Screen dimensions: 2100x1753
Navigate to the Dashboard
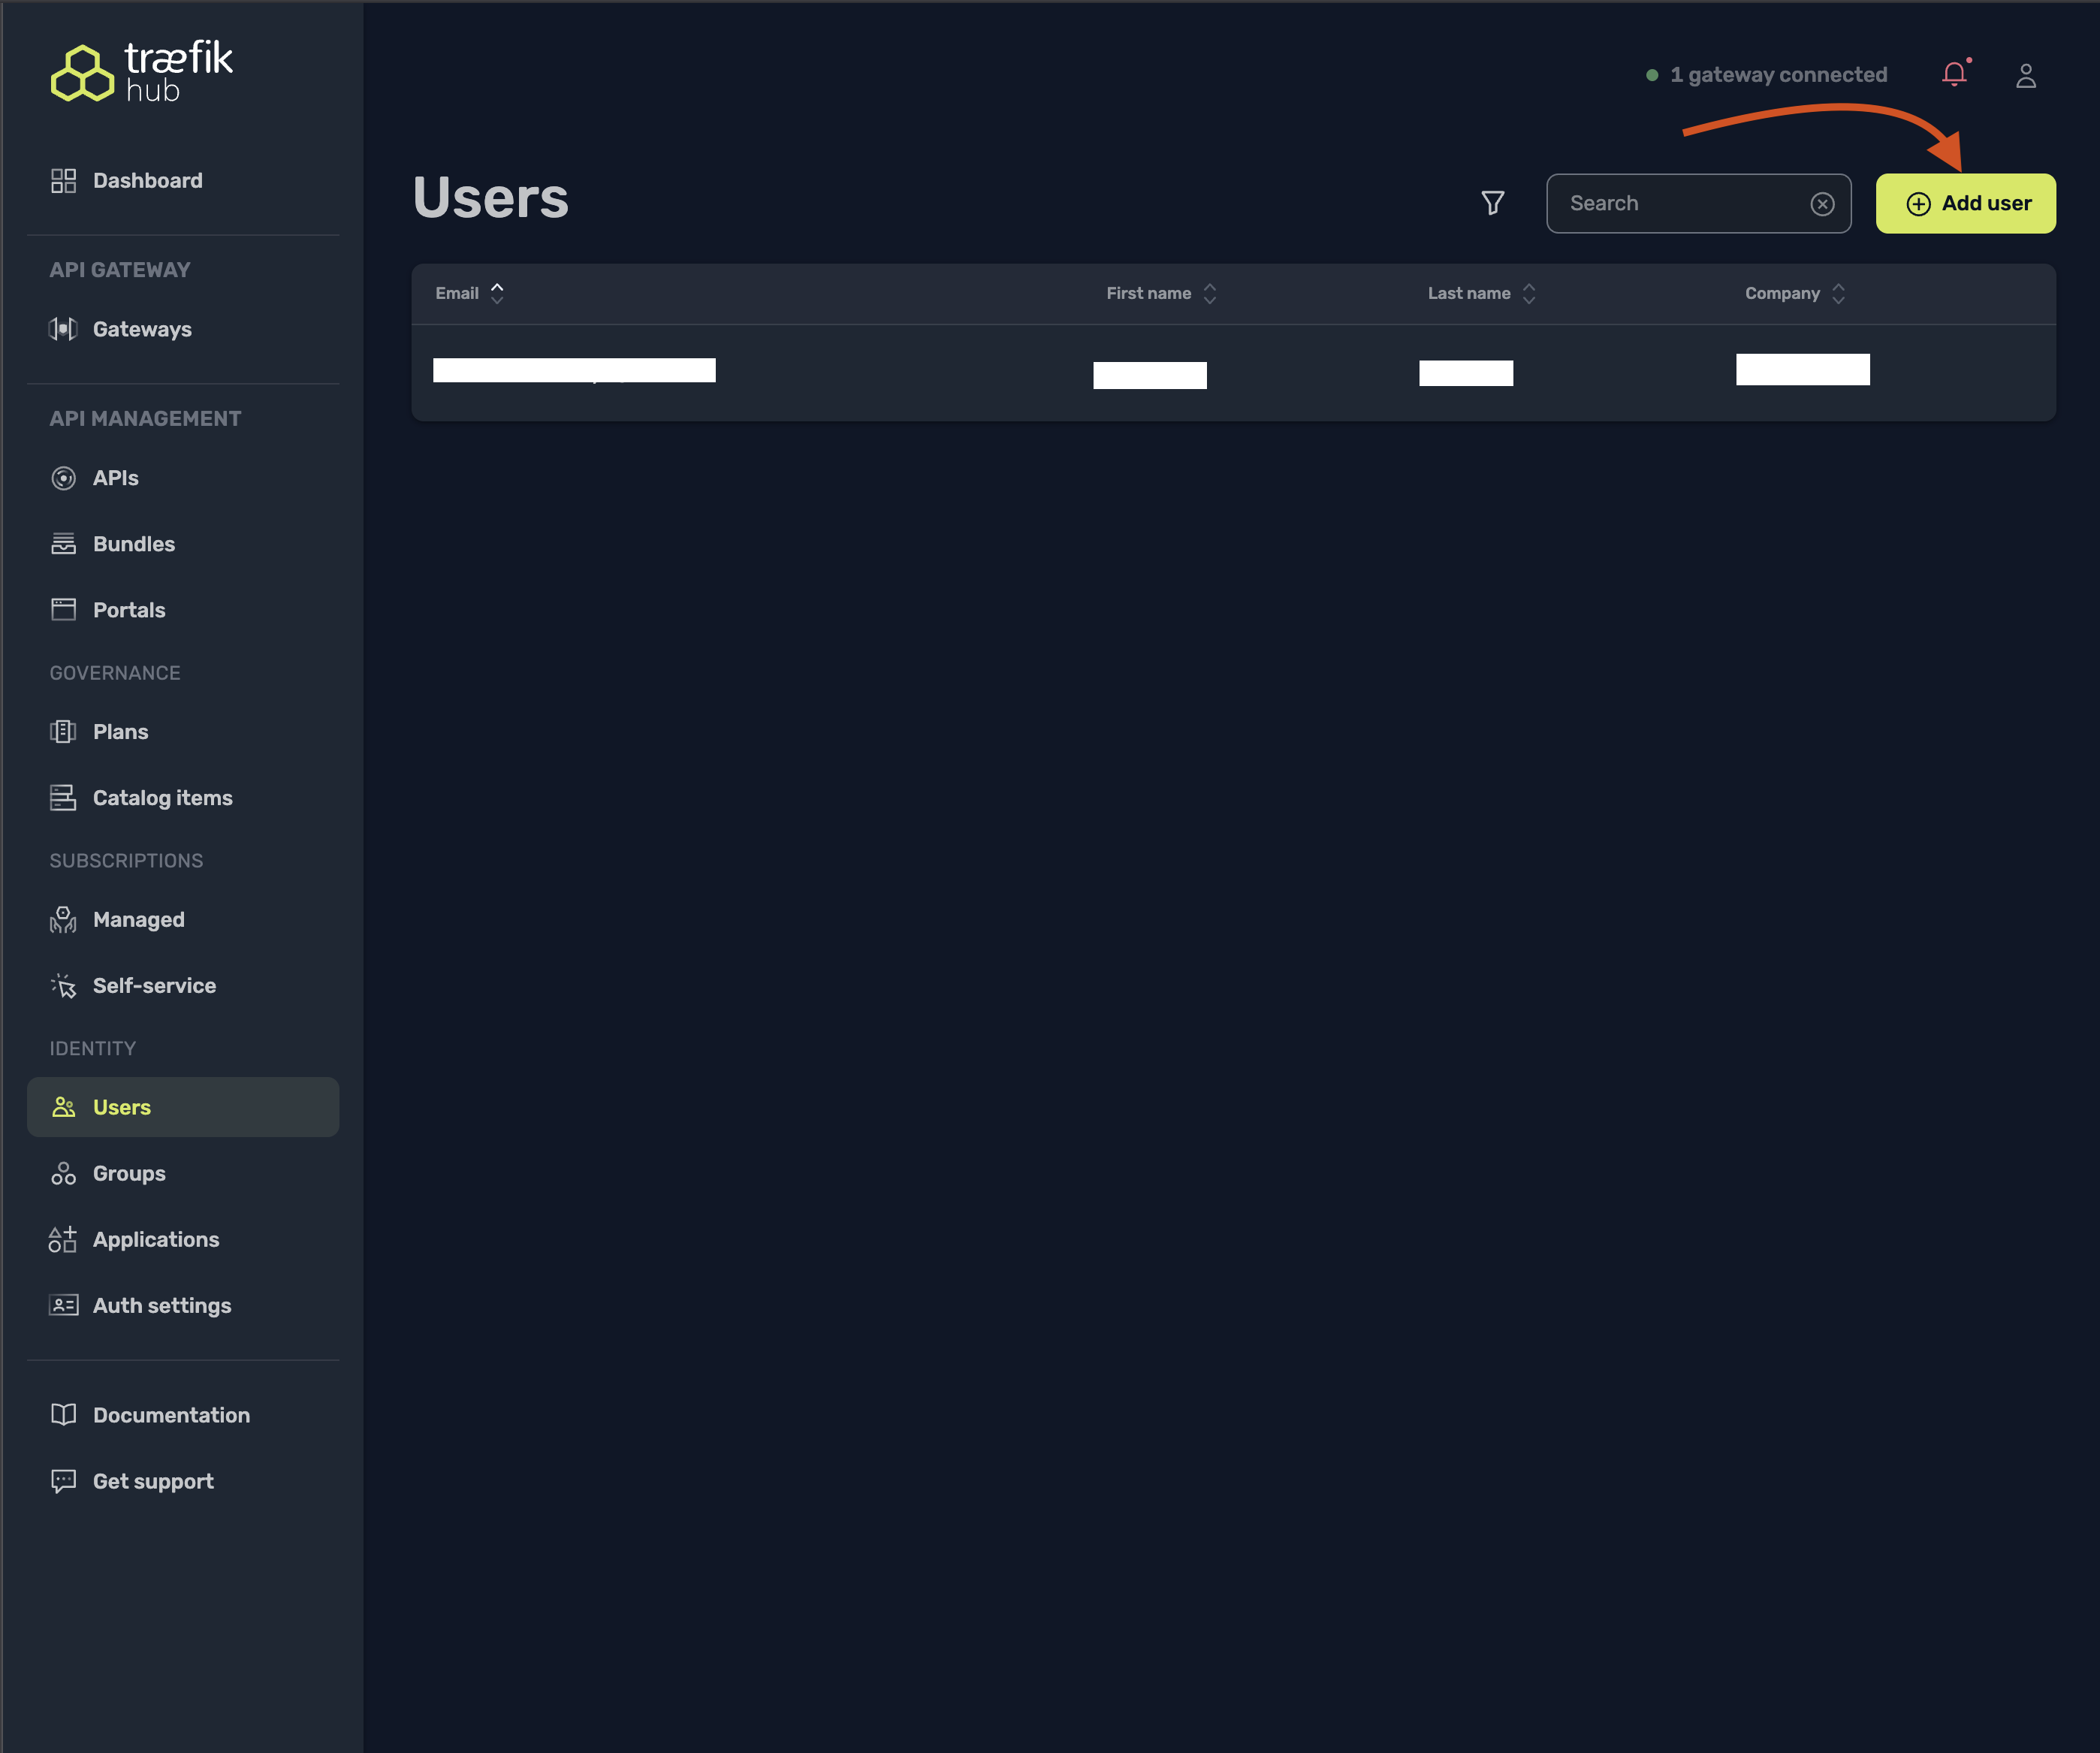[x=147, y=181]
